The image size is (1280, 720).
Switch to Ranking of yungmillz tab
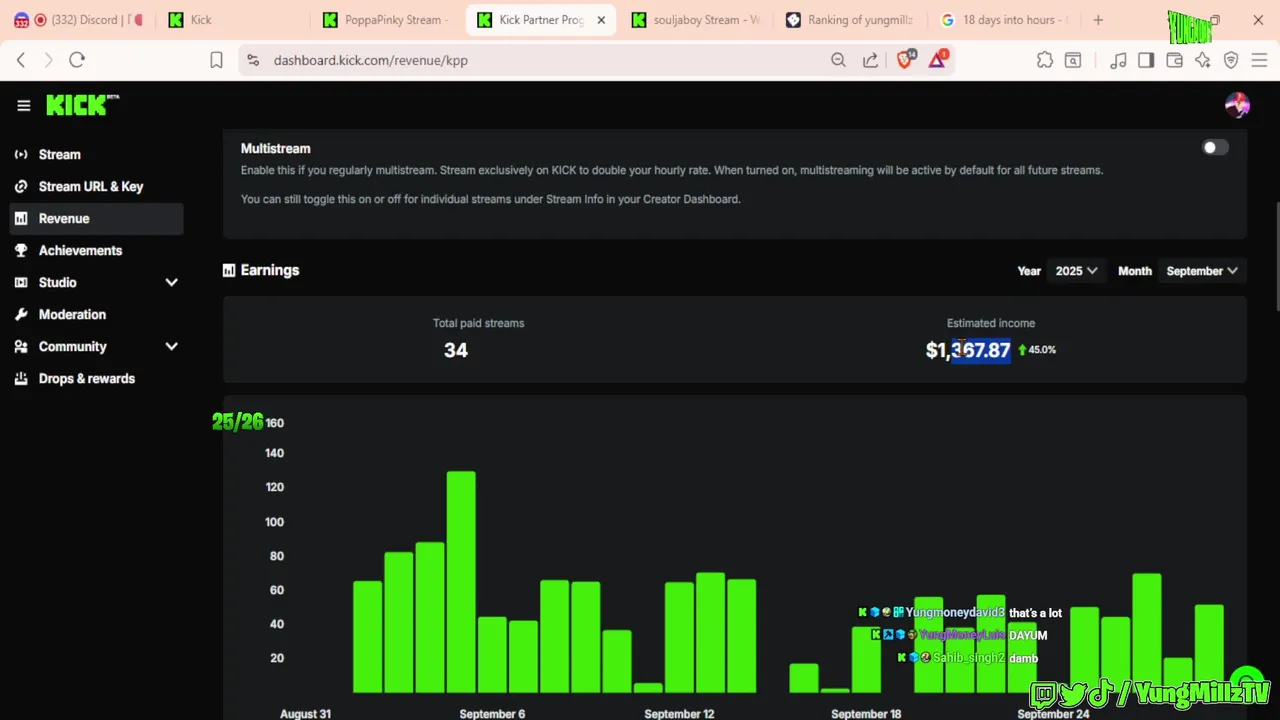(852, 20)
